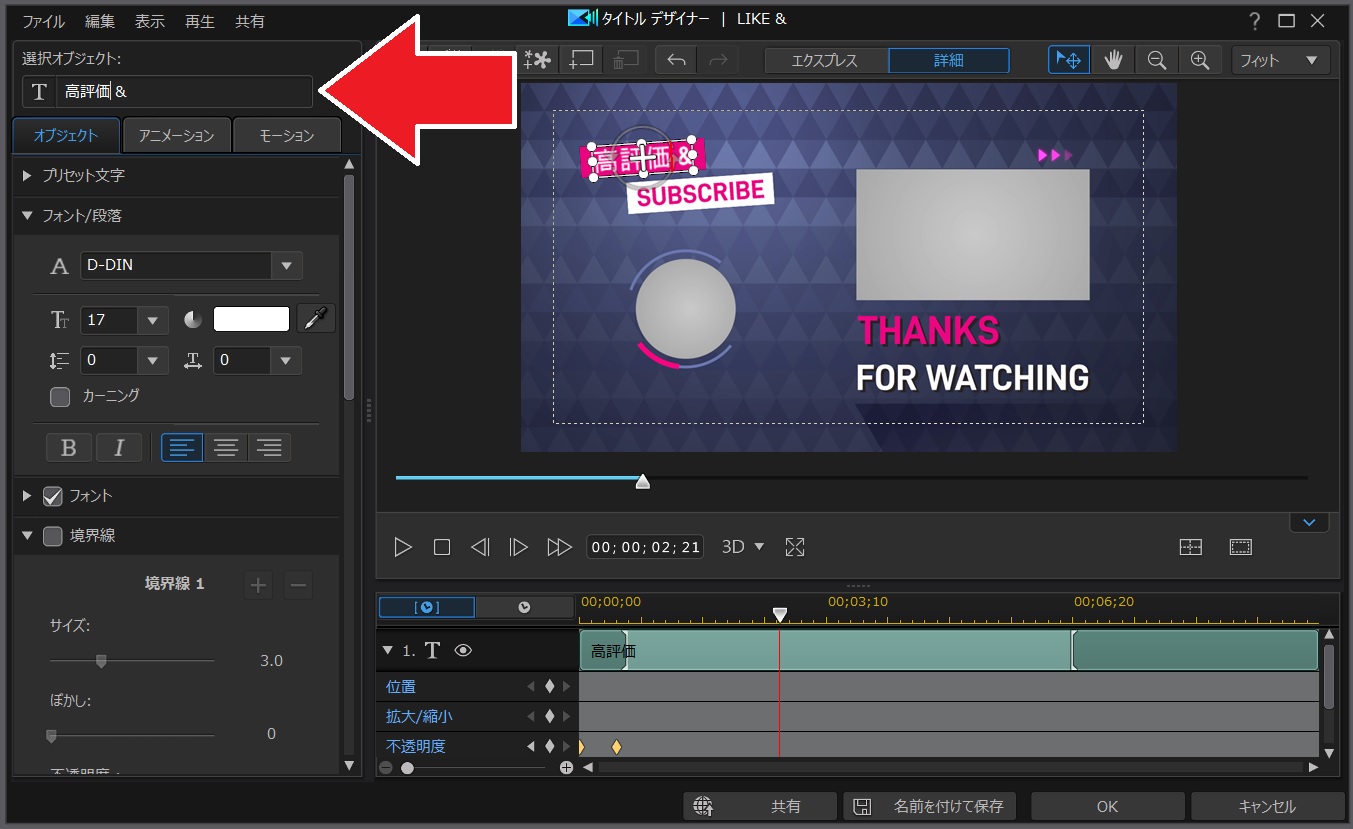The image size is (1353, 829).
Task: Switch to エクスプレス mode
Action: pos(825,60)
